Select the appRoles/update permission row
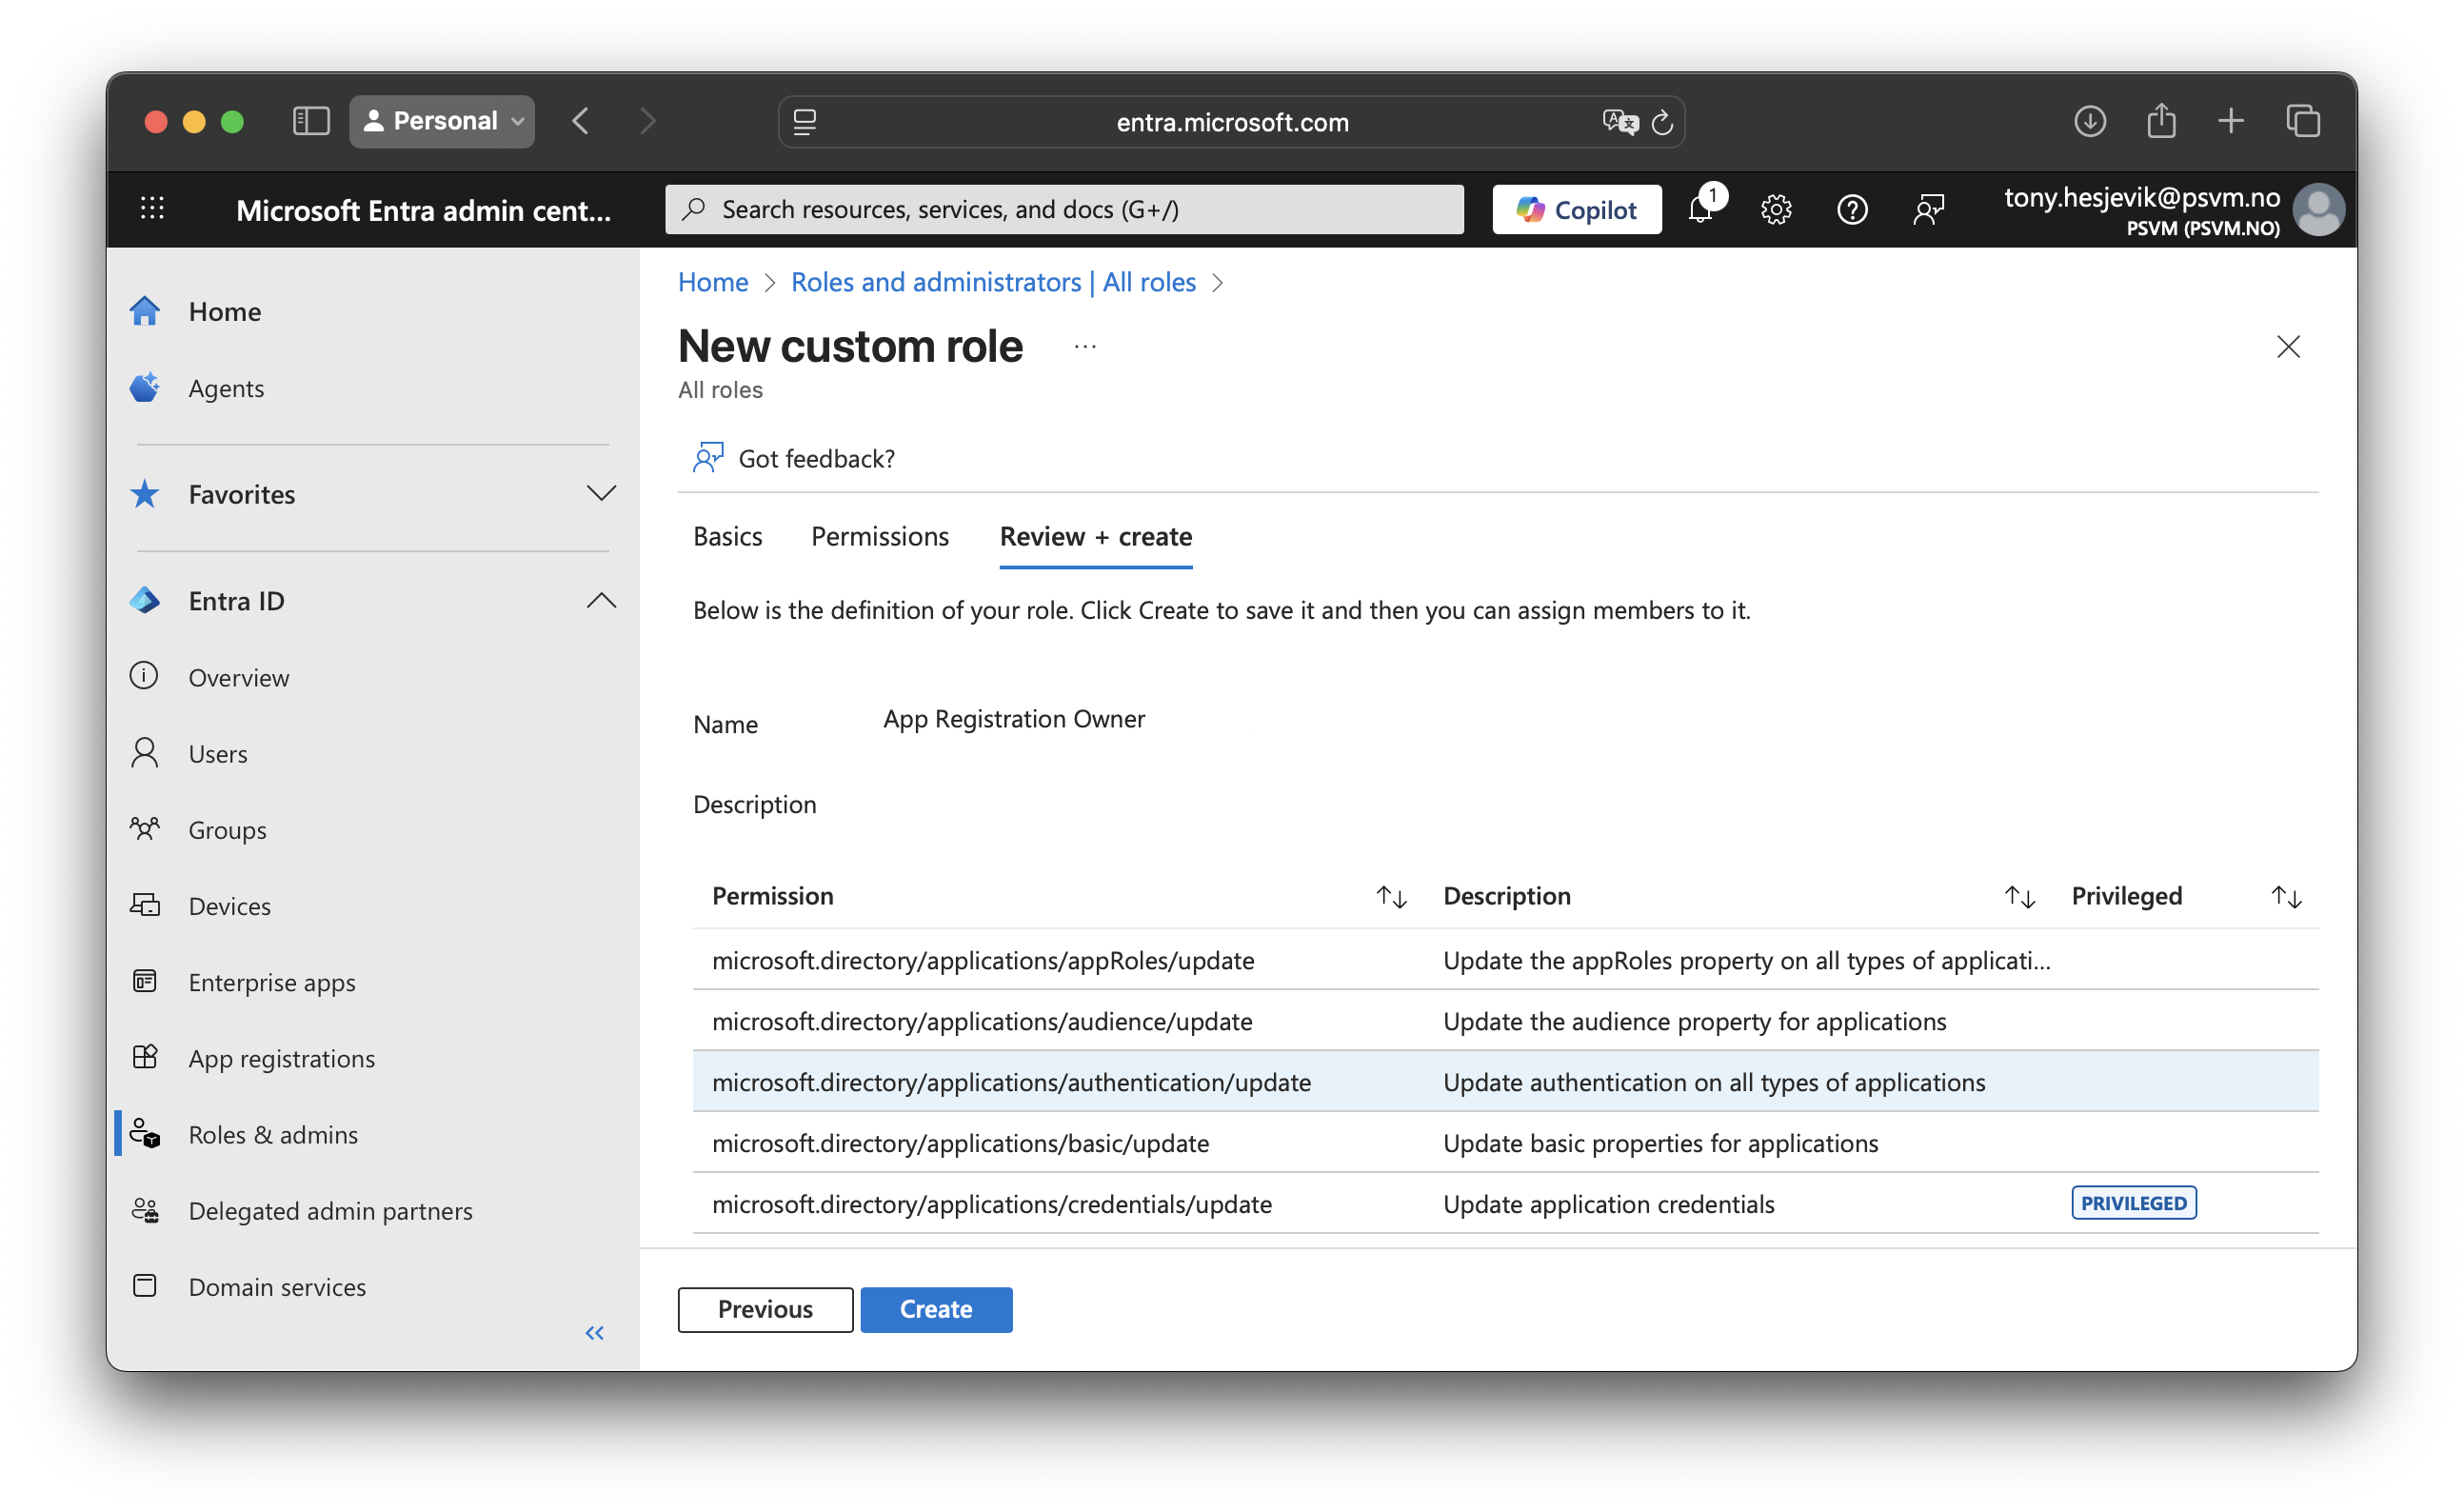This screenshot has width=2464, height=1512. tap(1505, 960)
